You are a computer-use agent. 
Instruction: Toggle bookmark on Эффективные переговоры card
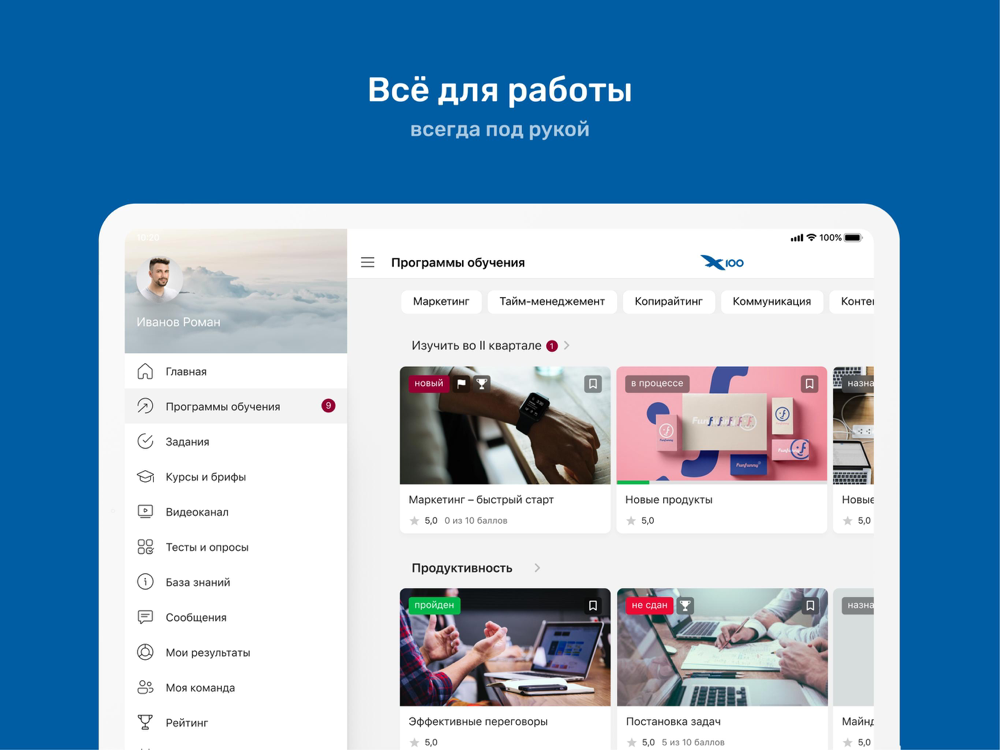point(592,605)
